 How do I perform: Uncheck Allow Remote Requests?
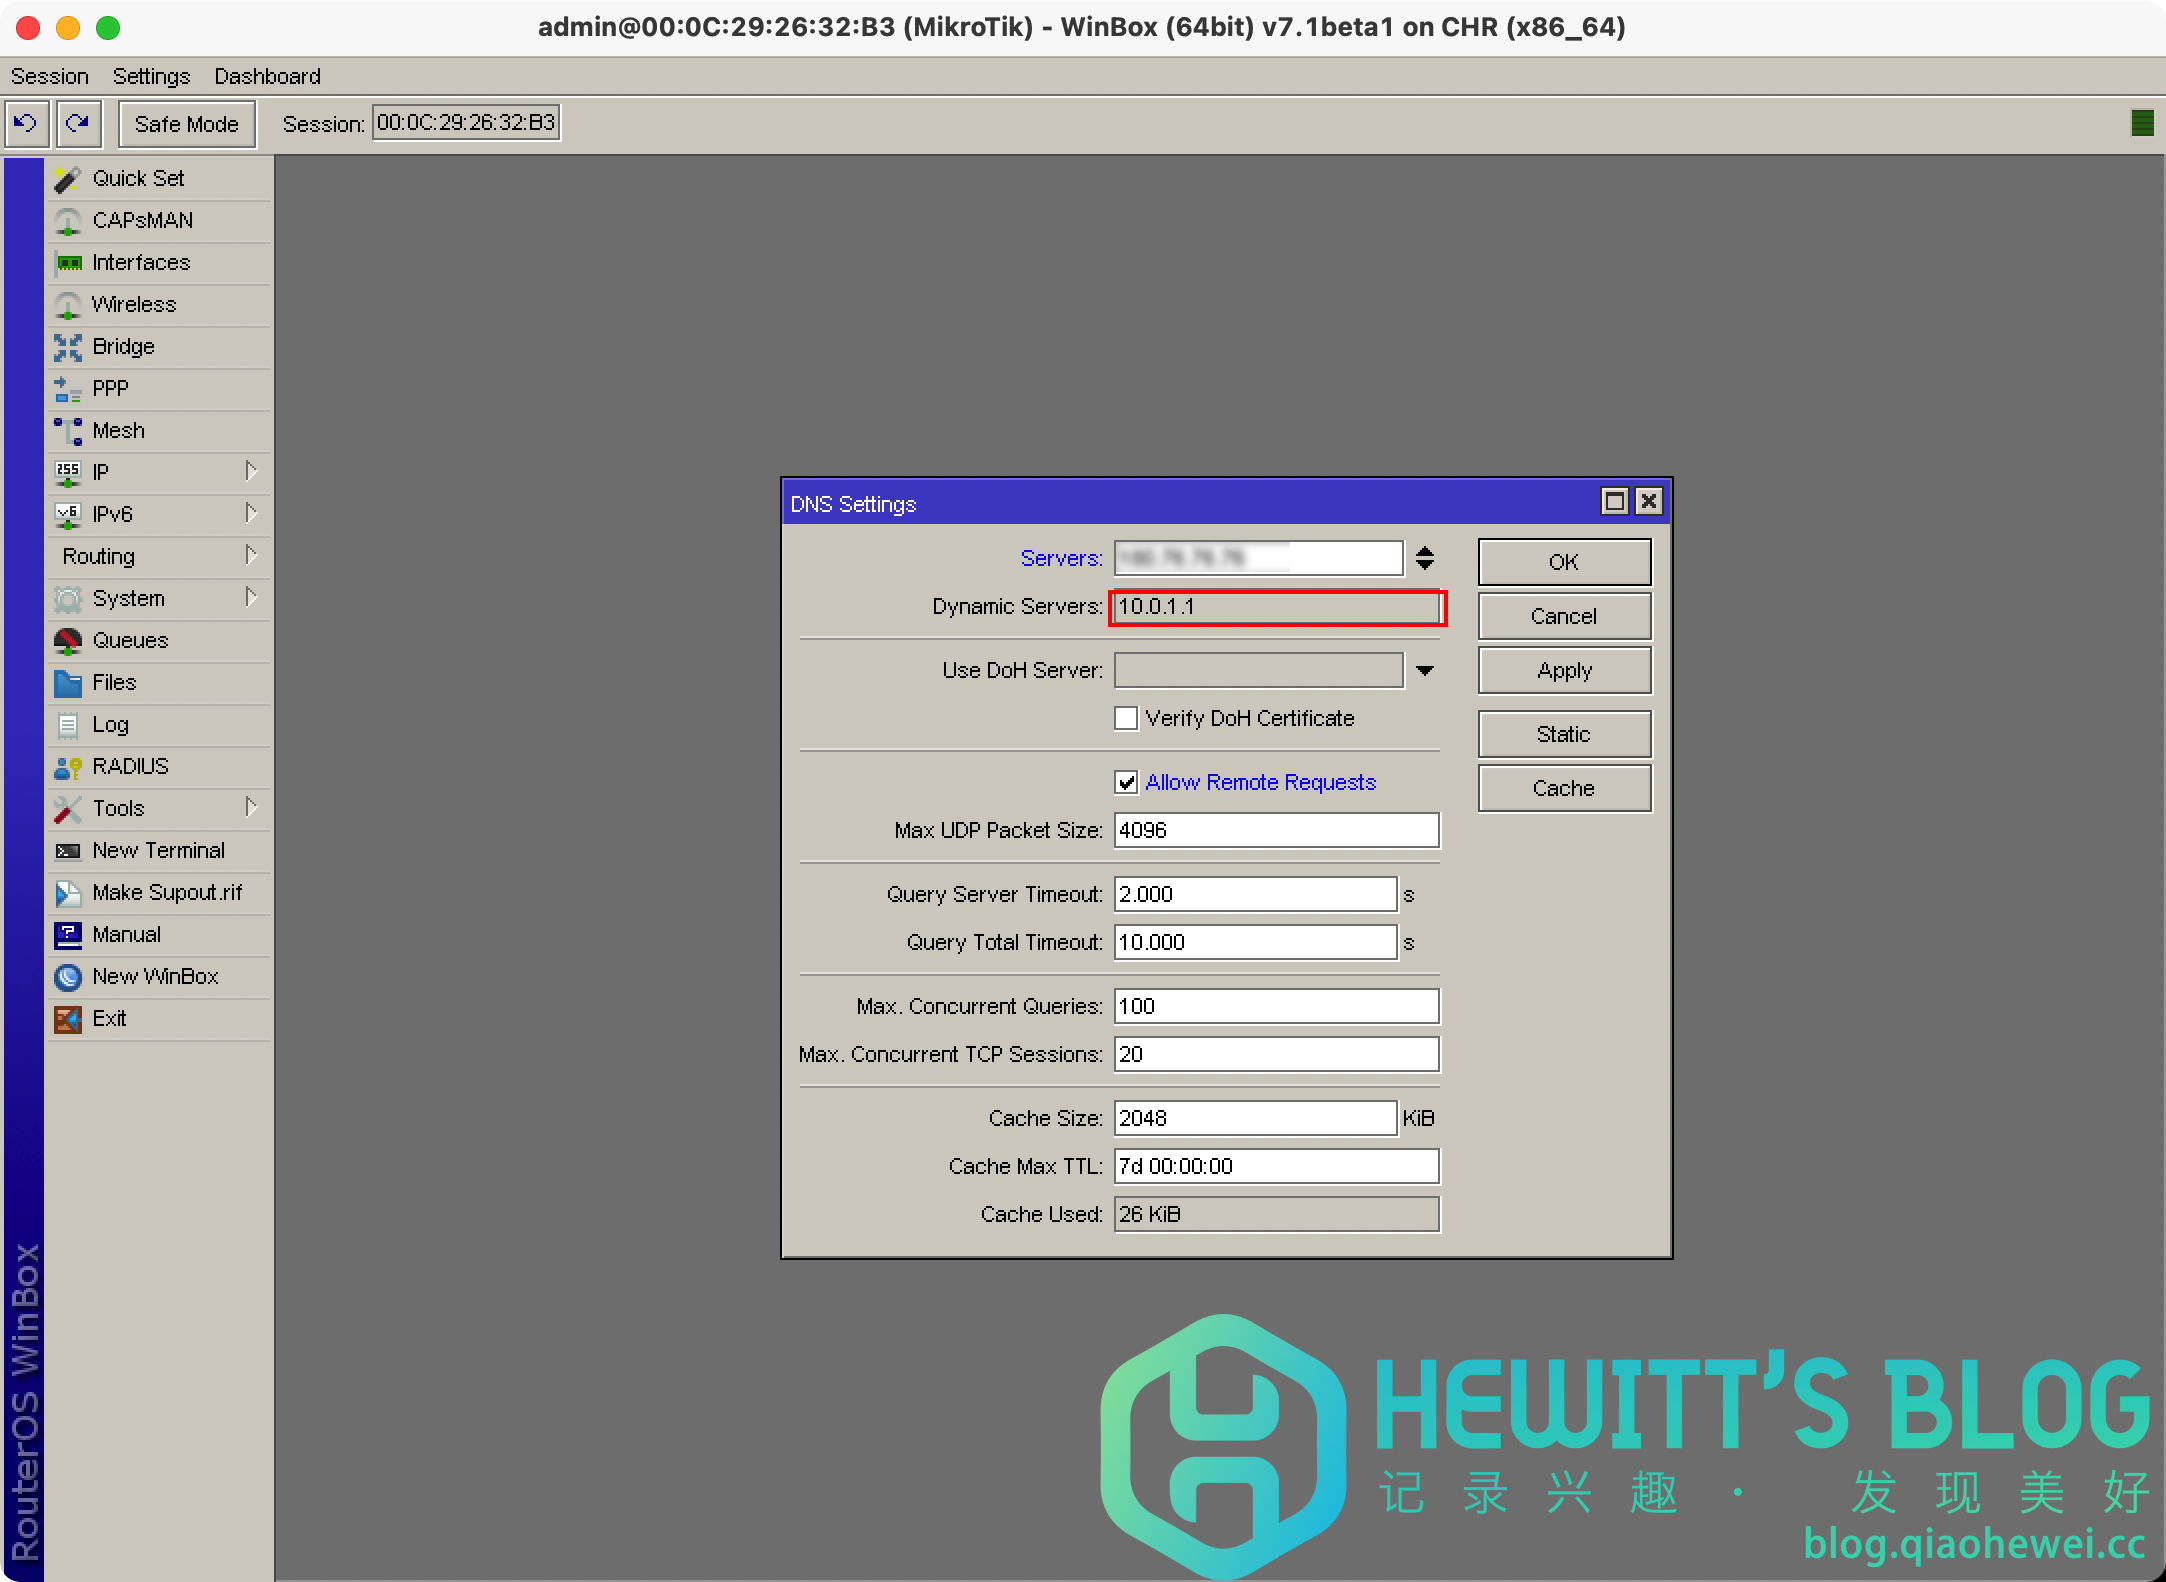[1126, 782]
